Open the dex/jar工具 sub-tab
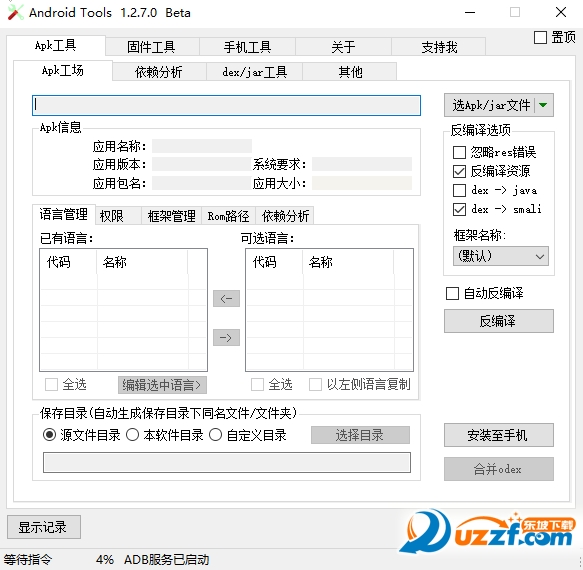 (254, 72)
